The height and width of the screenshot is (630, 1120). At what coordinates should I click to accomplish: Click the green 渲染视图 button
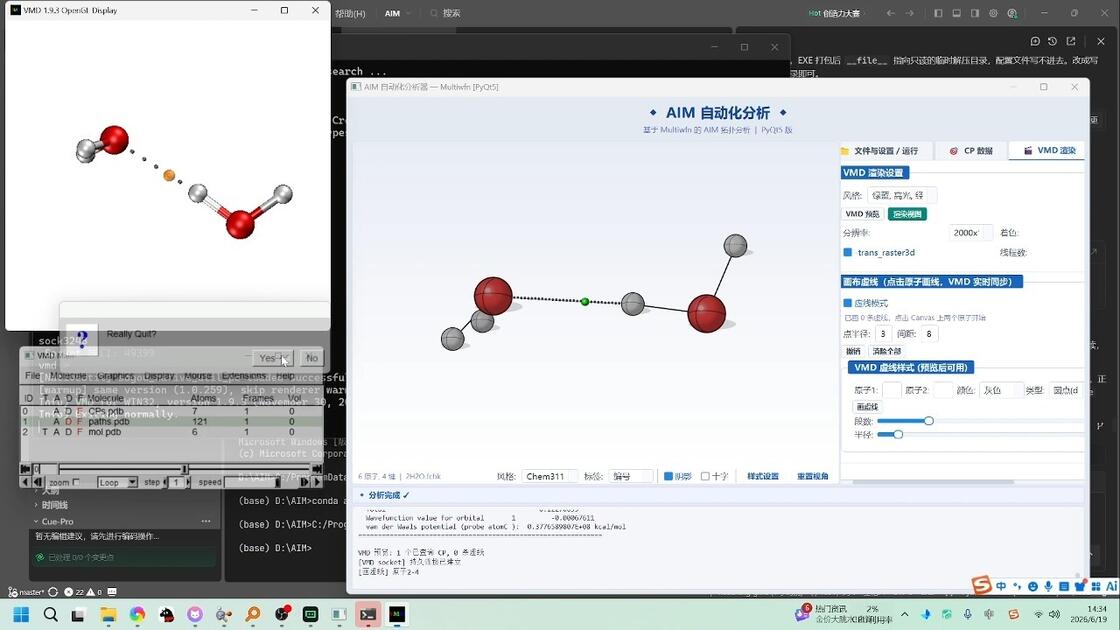click(907, 214)
